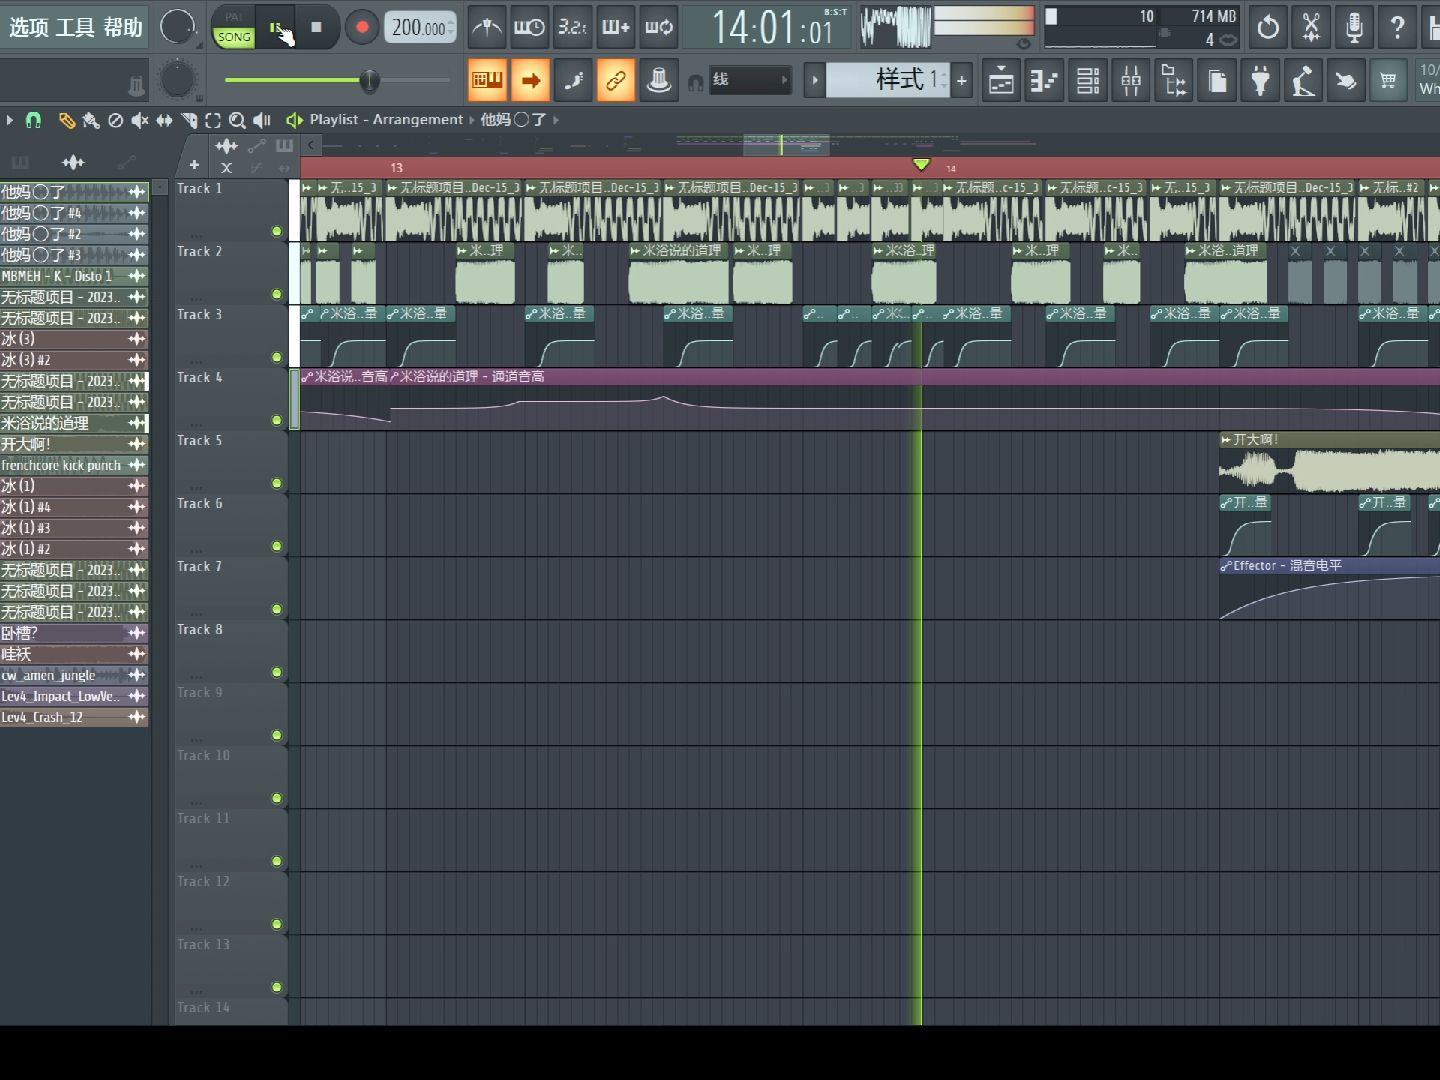Click the one-click audio recording microphone icon
Screen dimensions: 1440x1080
[1354, 27]
